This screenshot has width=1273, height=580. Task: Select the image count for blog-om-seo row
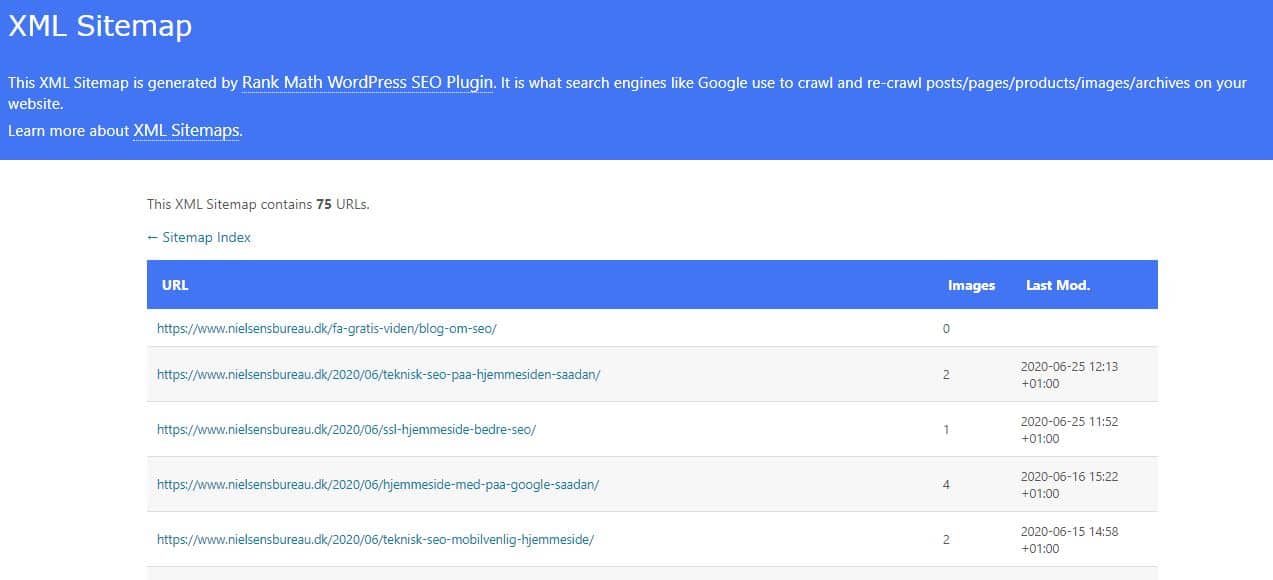[946, 329]
